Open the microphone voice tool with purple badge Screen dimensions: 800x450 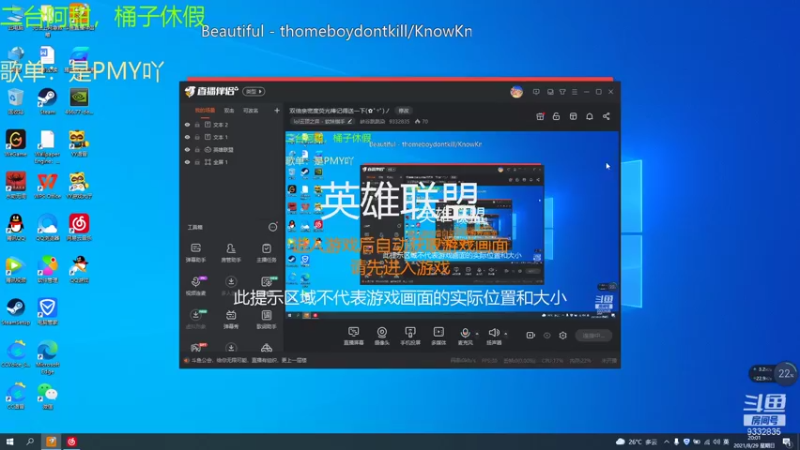pos(196,286)
